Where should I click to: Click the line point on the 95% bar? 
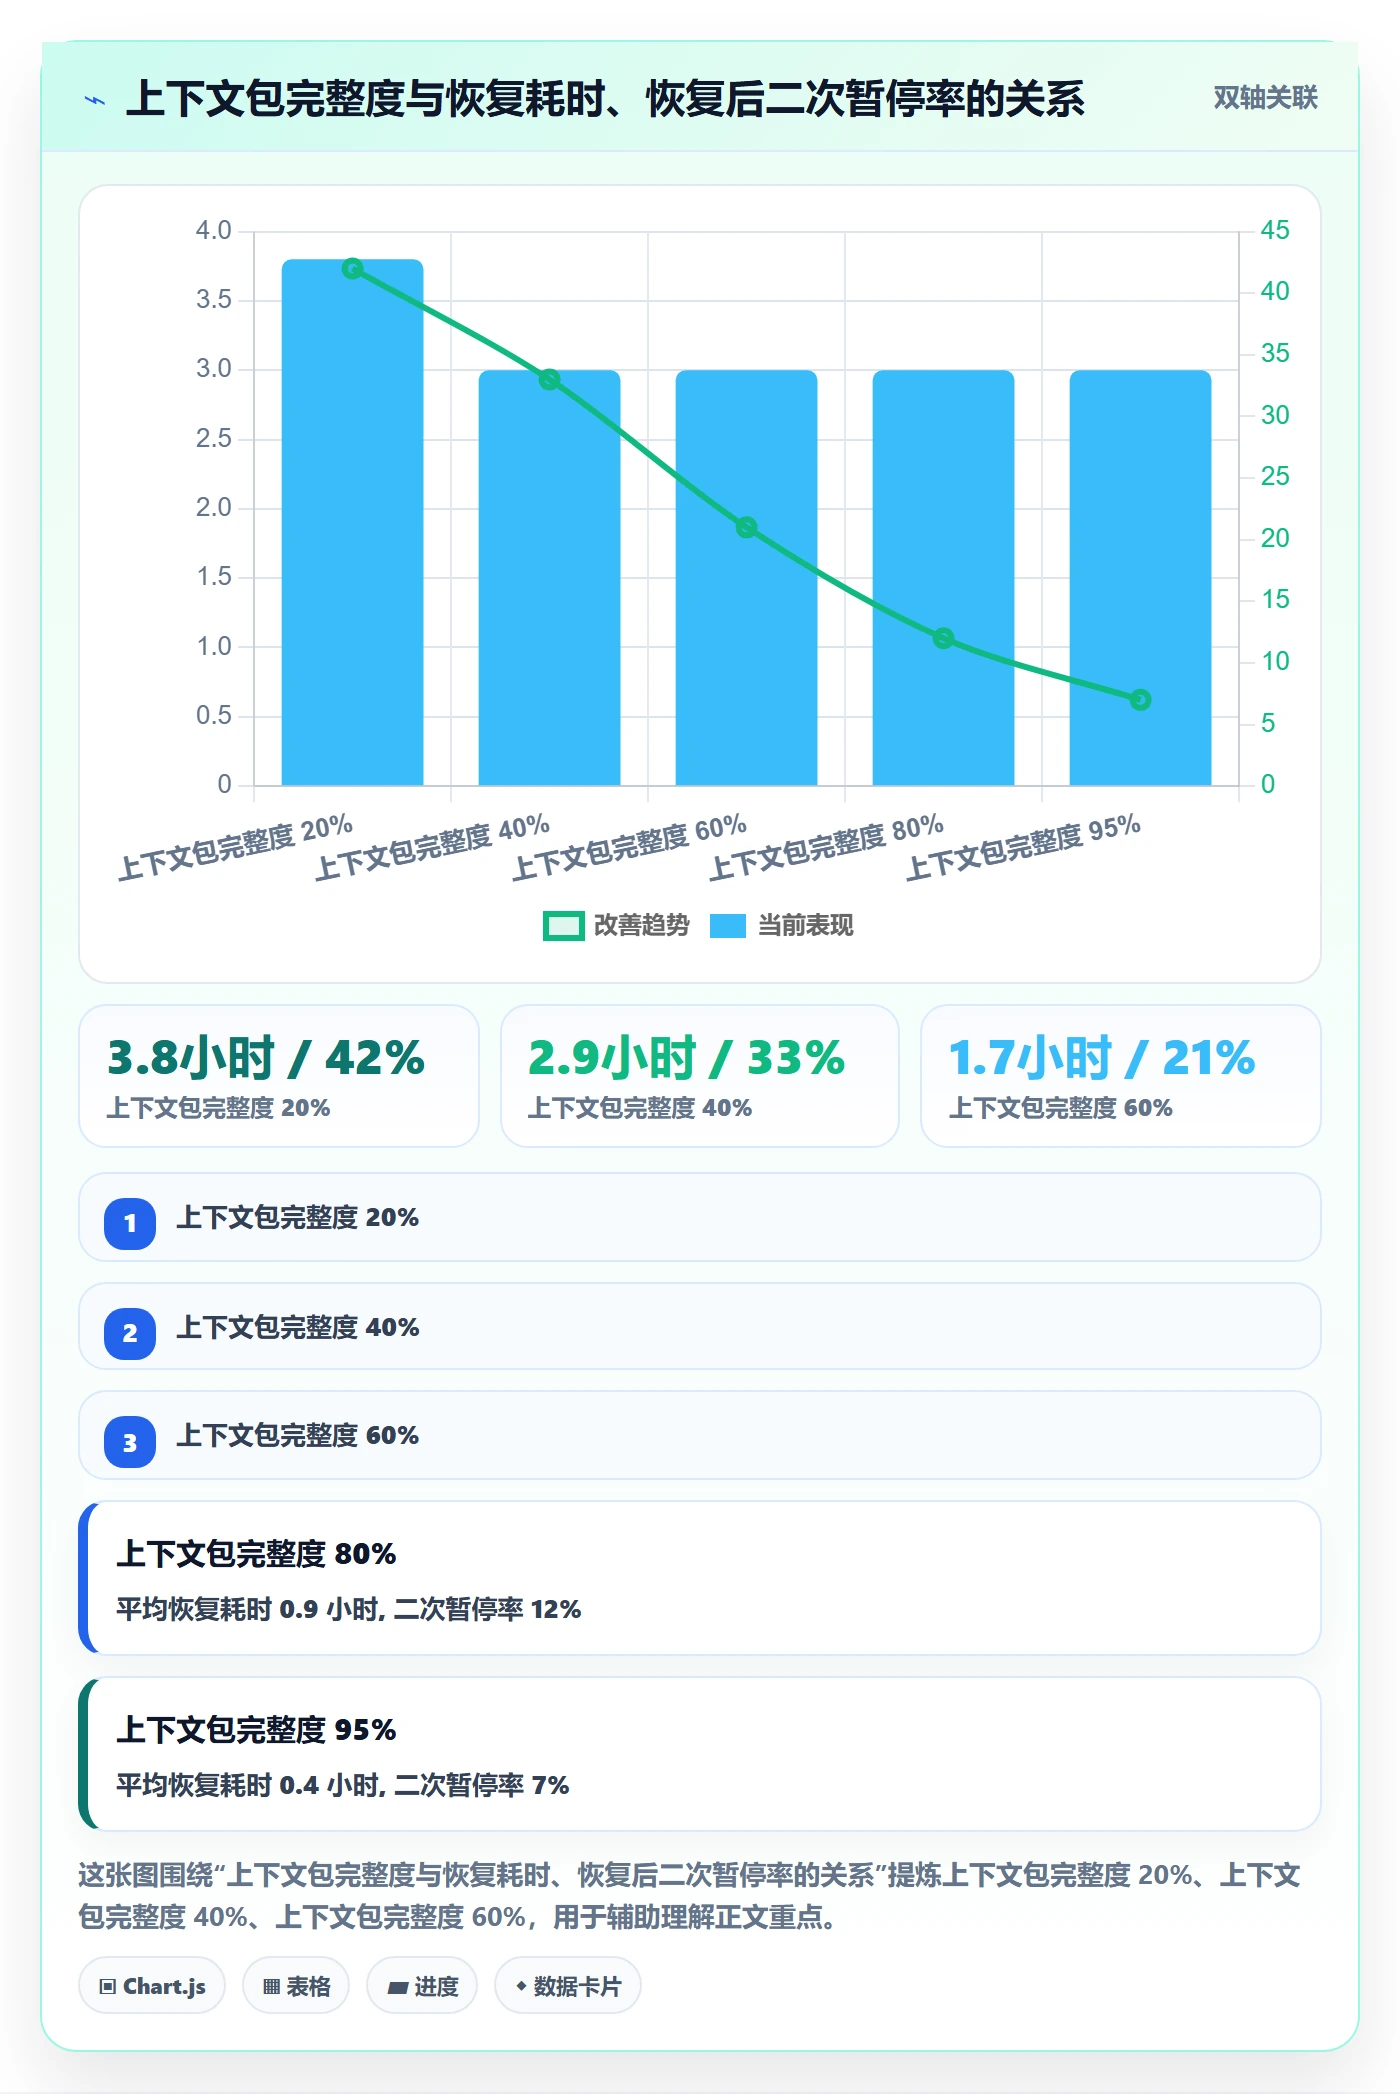coord(1140,700)
